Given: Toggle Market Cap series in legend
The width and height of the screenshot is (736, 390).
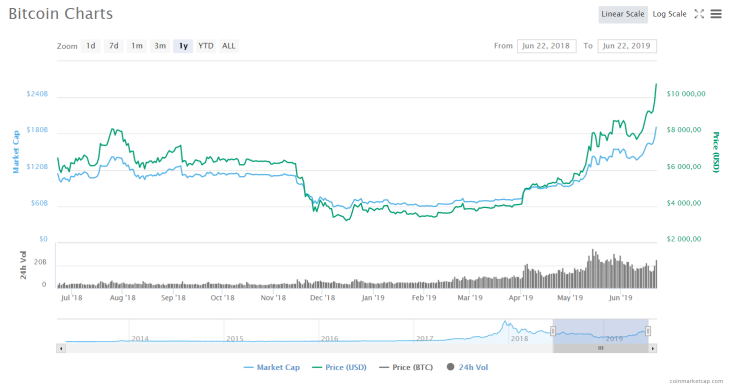Looking at the screenshot, I should point(272,367).
